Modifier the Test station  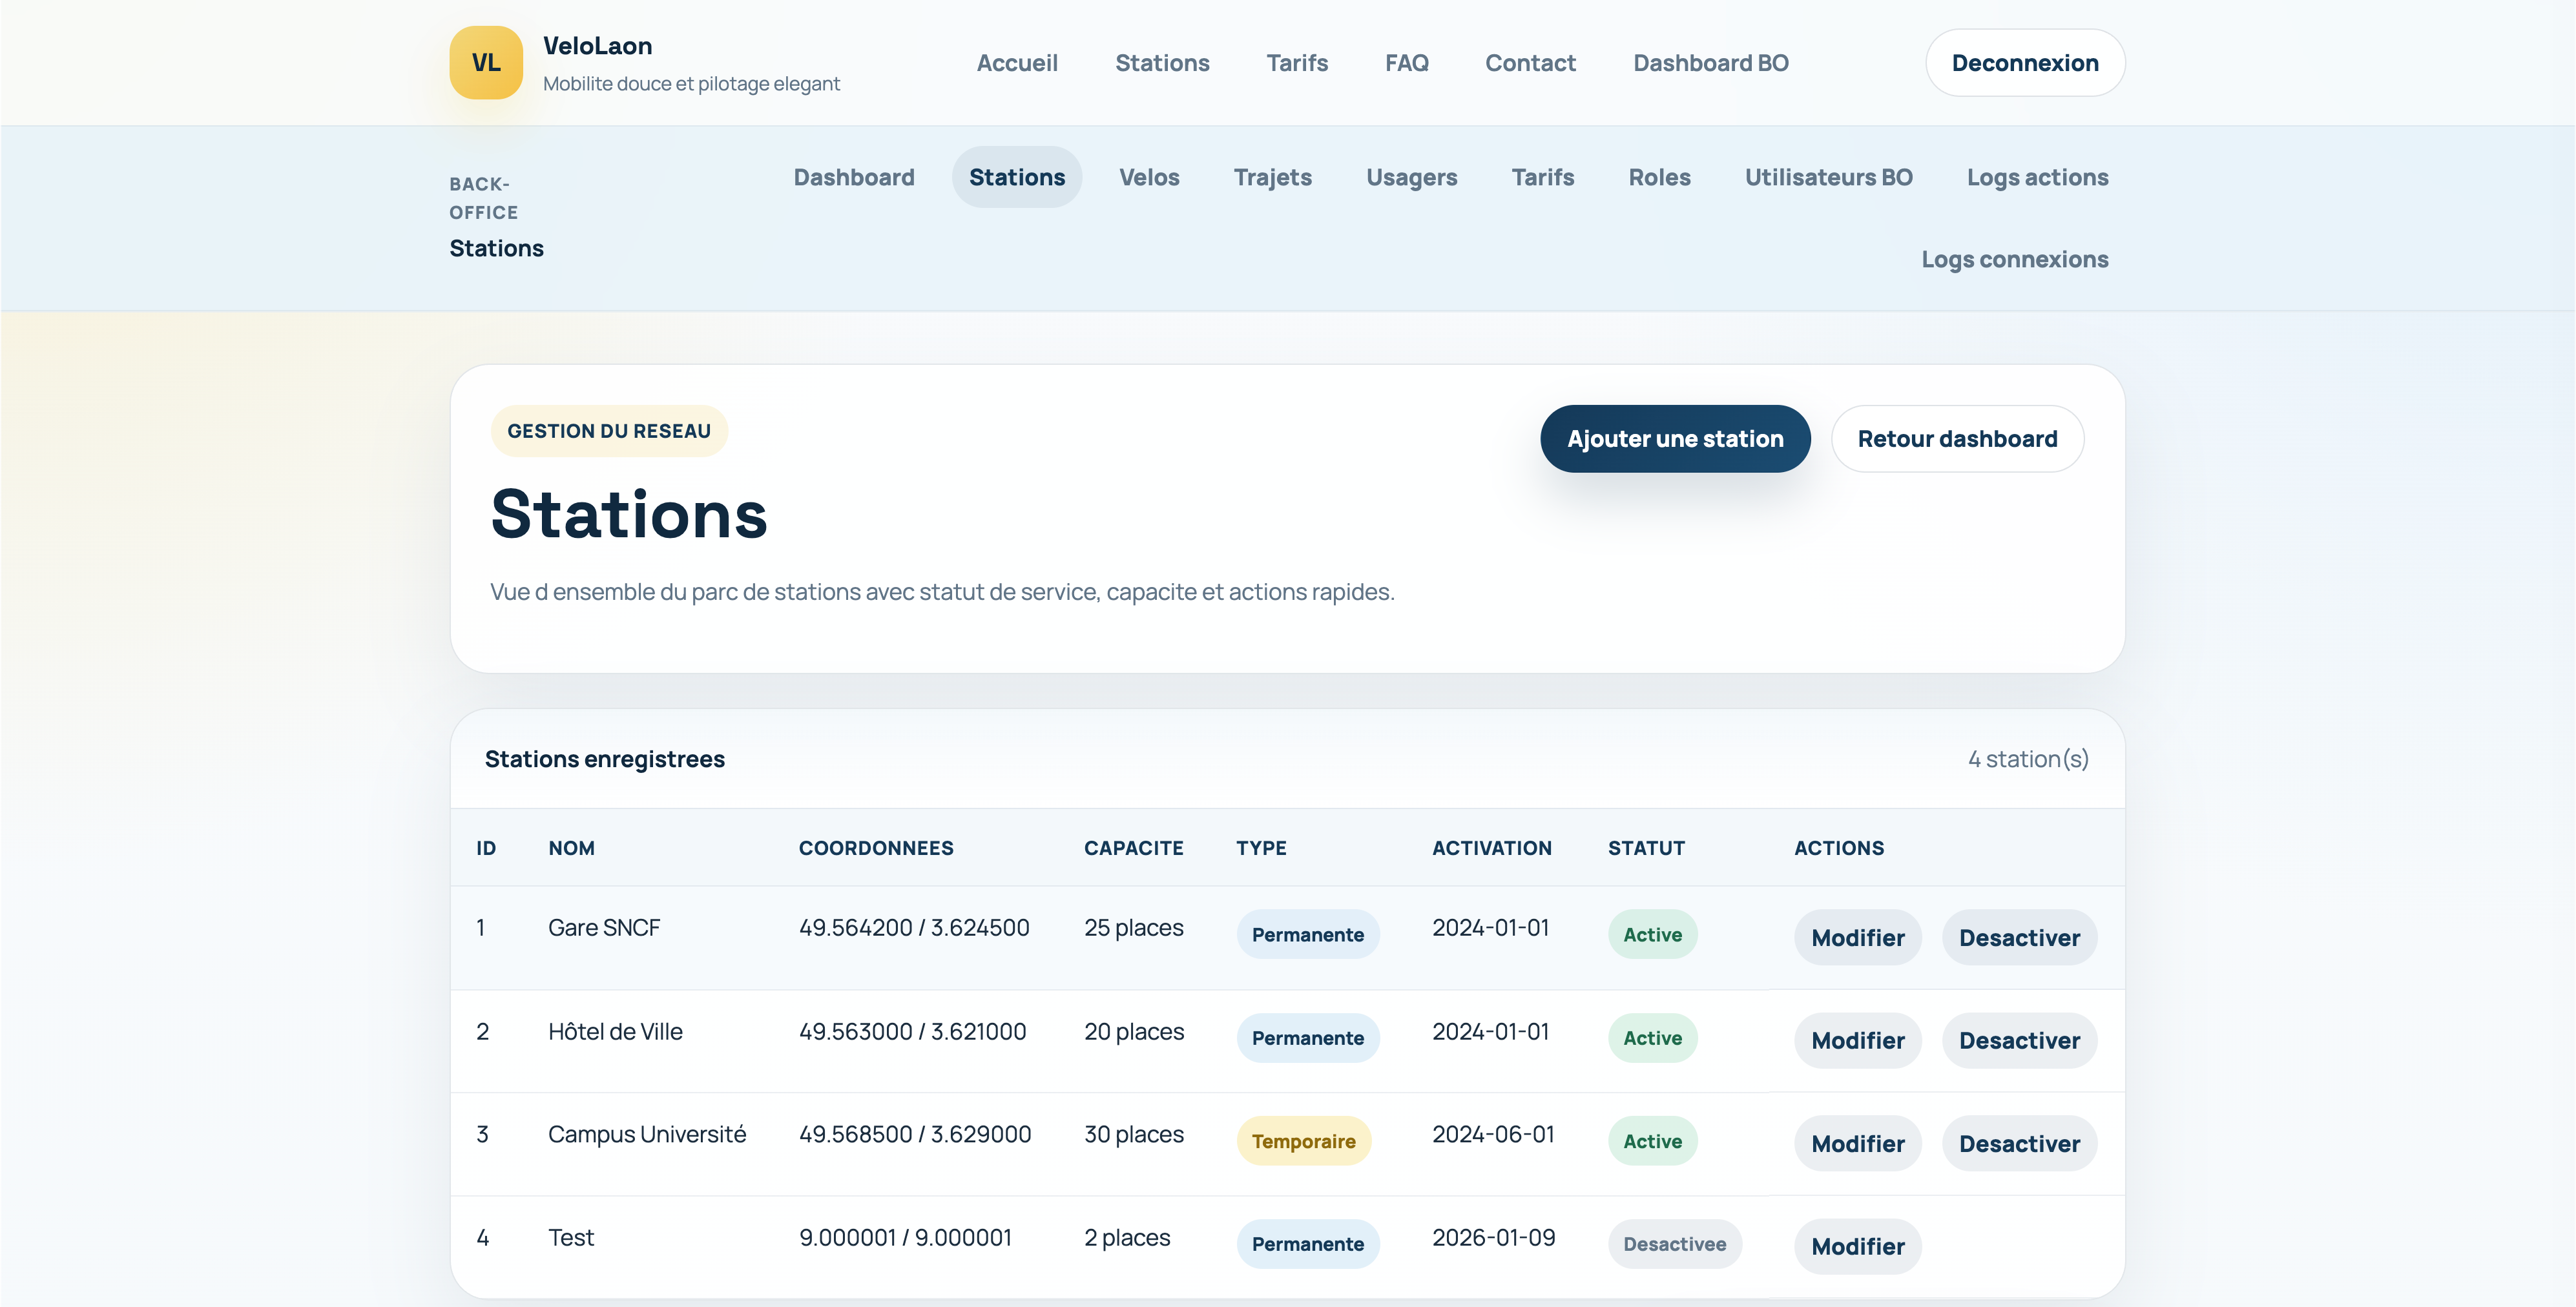coord(1857,1246)
